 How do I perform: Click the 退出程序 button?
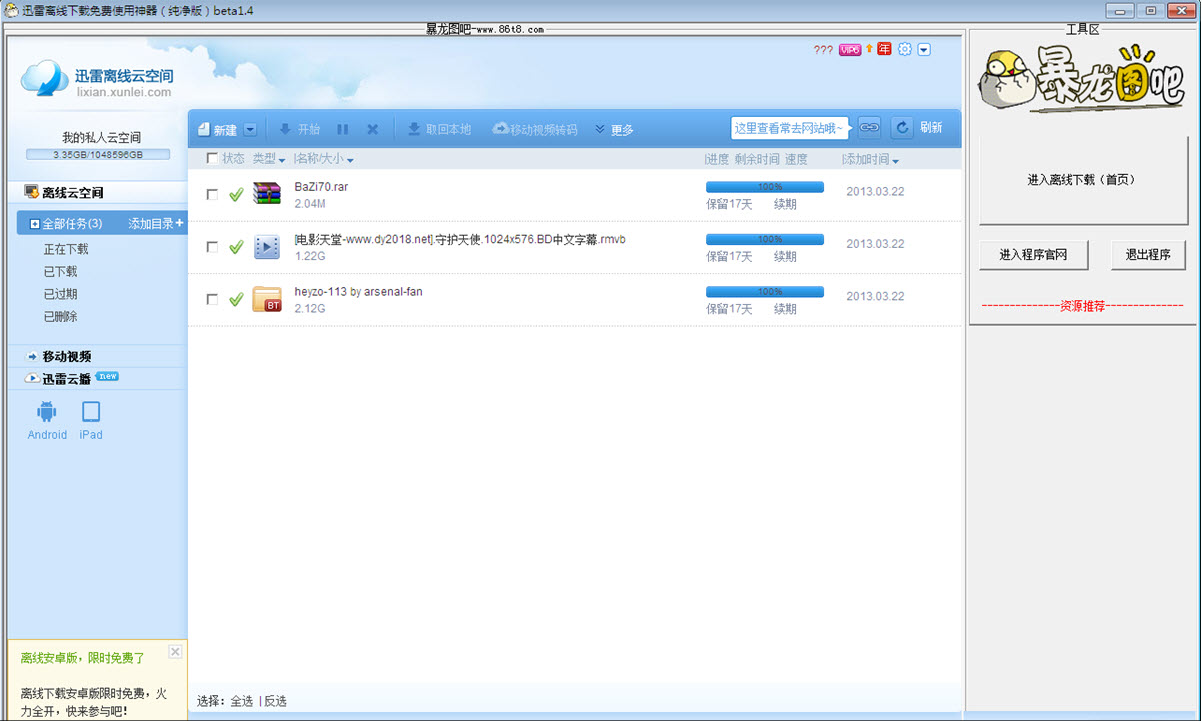1148,255
